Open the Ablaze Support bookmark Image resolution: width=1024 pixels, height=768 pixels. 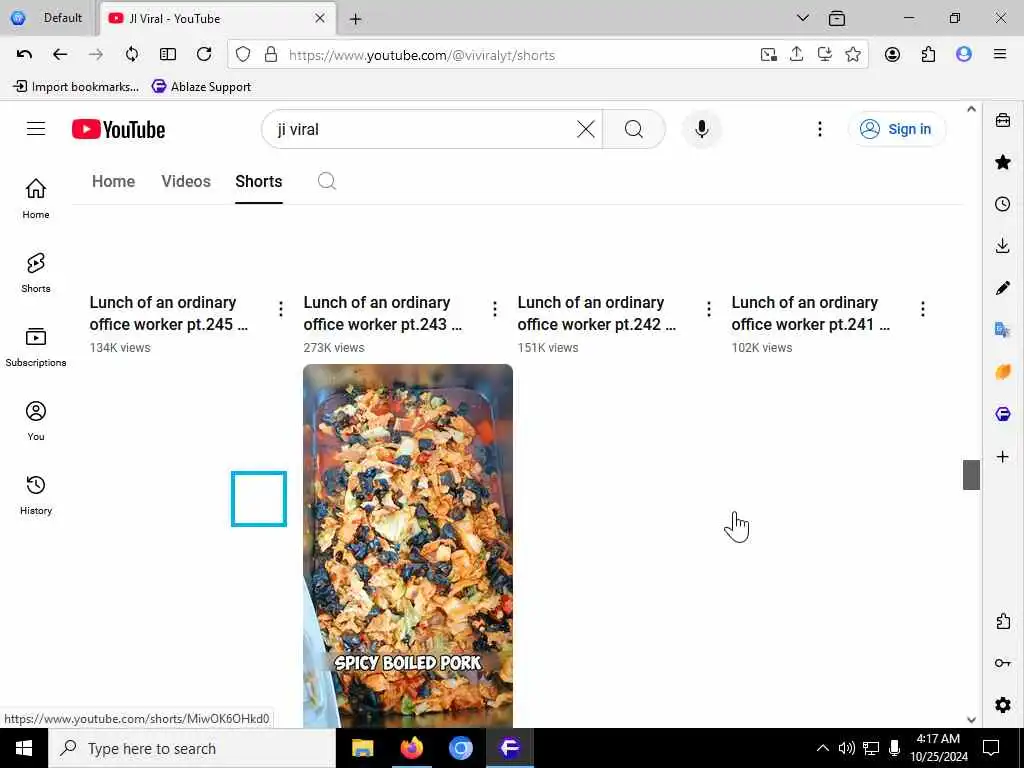coord(201,87)
